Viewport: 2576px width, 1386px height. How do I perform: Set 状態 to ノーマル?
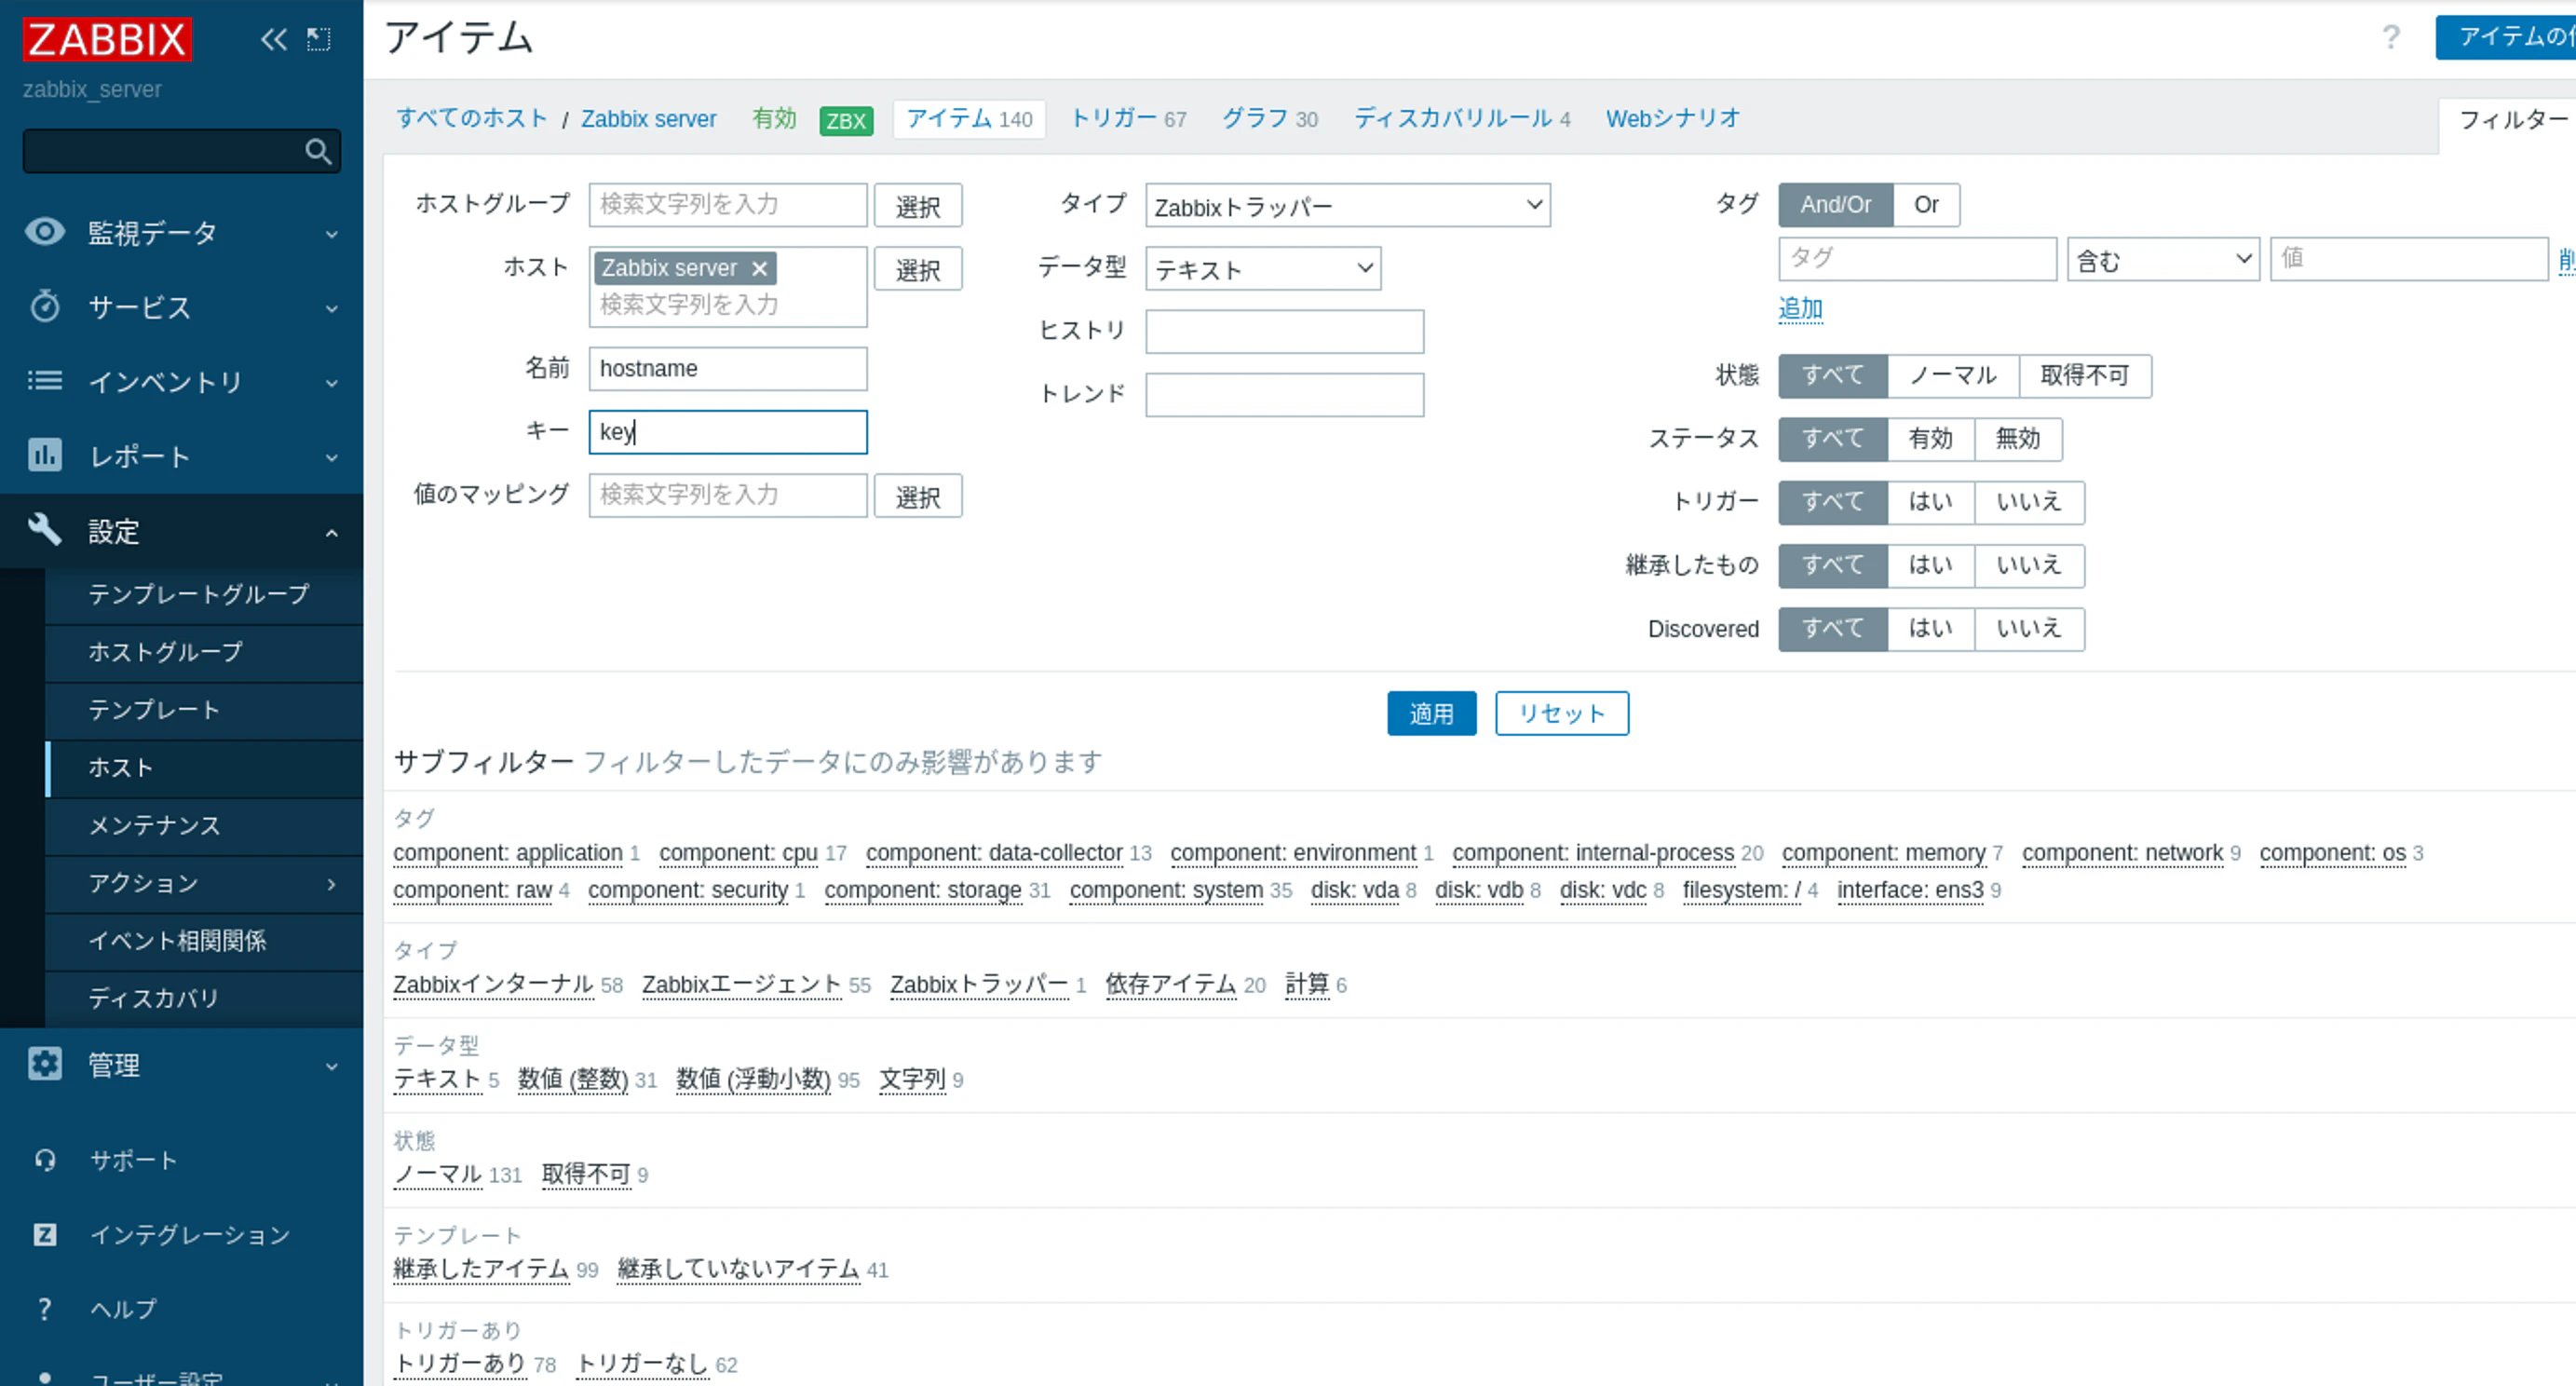(x=1953, y=376)
